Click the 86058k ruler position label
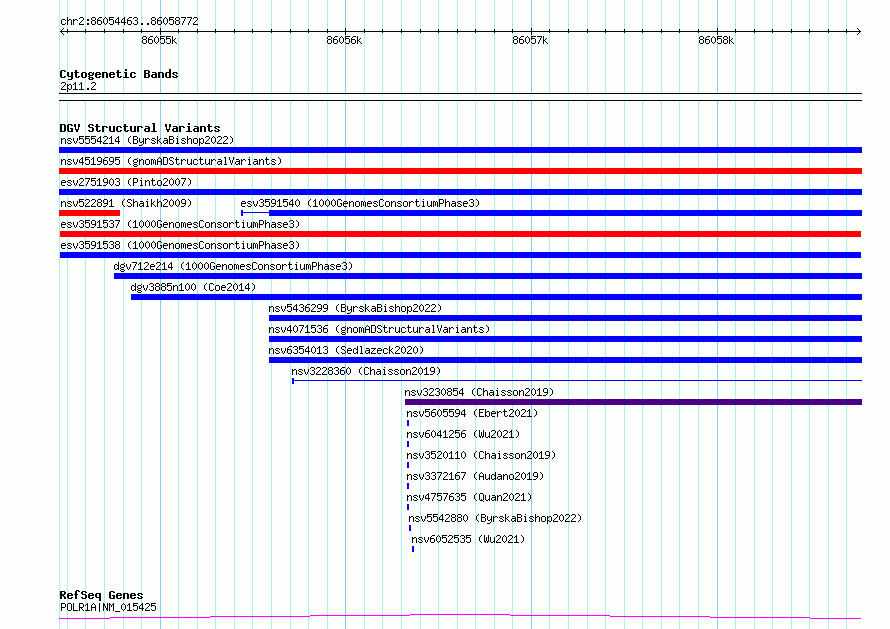The width and height of the screenshot is (890, 629). pos(716,40)
